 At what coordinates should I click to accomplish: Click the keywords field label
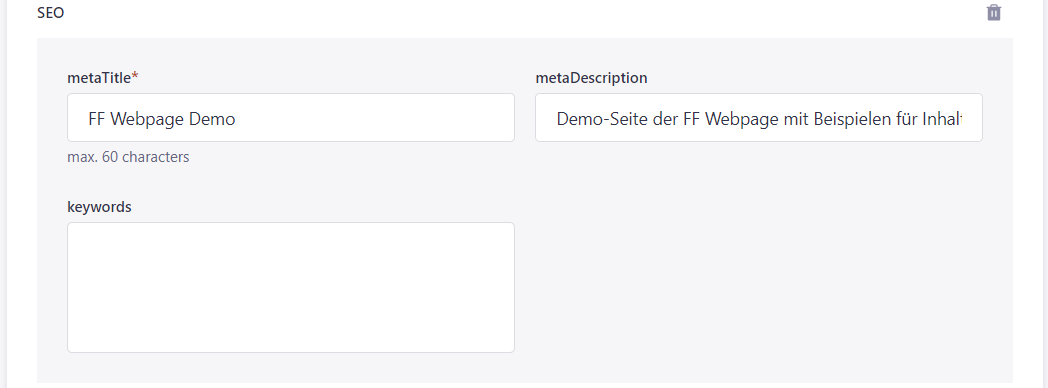(x=100, y=207)
